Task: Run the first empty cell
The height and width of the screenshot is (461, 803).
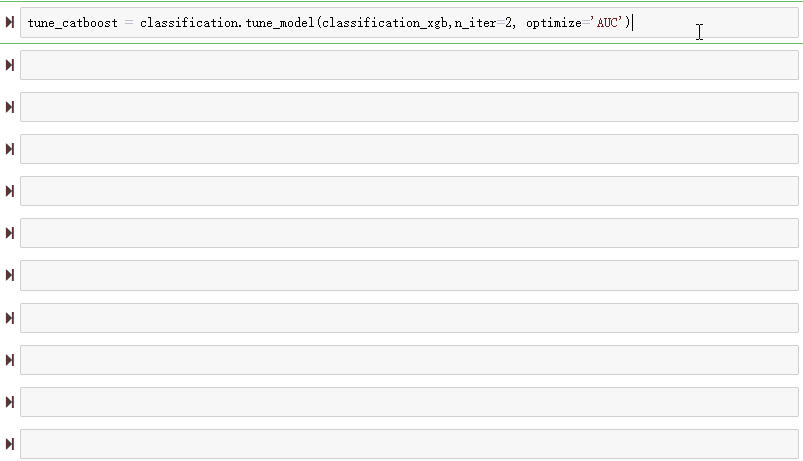Action: click(9, 65)
